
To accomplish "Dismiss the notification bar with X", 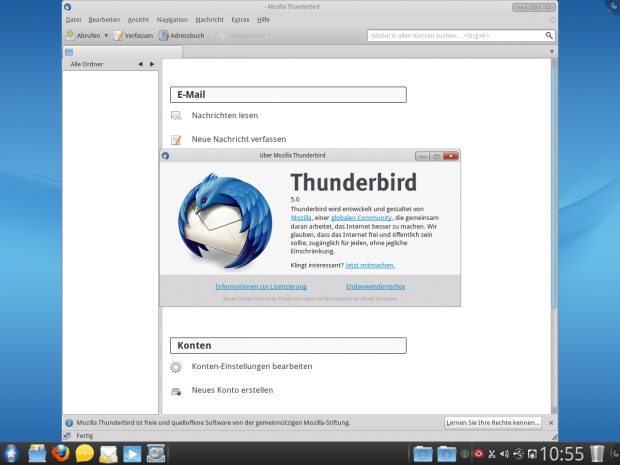I will point(551,423).
